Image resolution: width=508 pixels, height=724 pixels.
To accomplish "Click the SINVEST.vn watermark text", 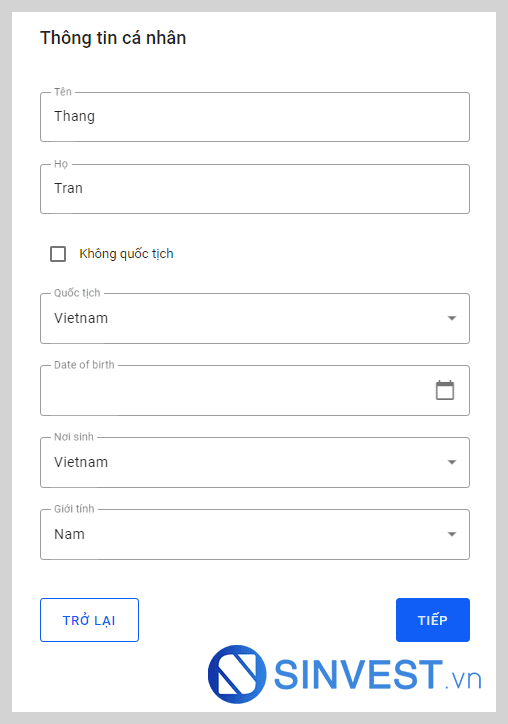I will (378, 675).
